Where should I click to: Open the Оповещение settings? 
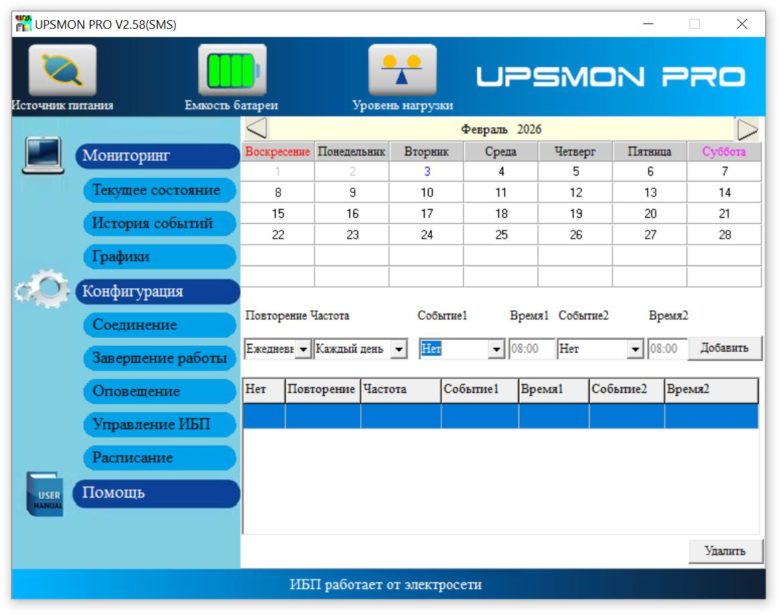pyautogui.click(x=160, y=392)
